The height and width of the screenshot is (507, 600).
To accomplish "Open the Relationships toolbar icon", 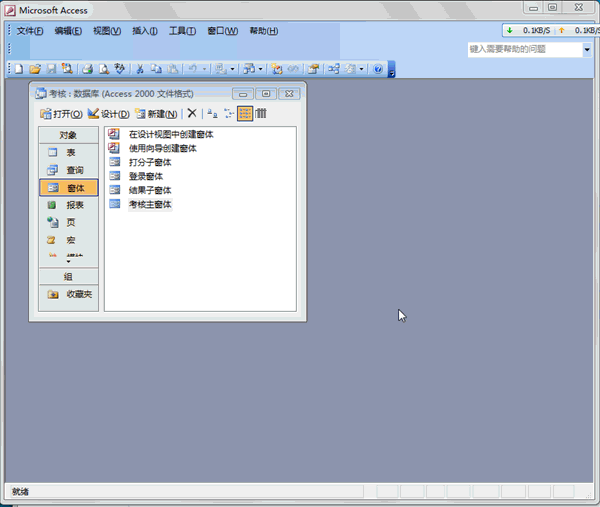I will click(333, 69).
